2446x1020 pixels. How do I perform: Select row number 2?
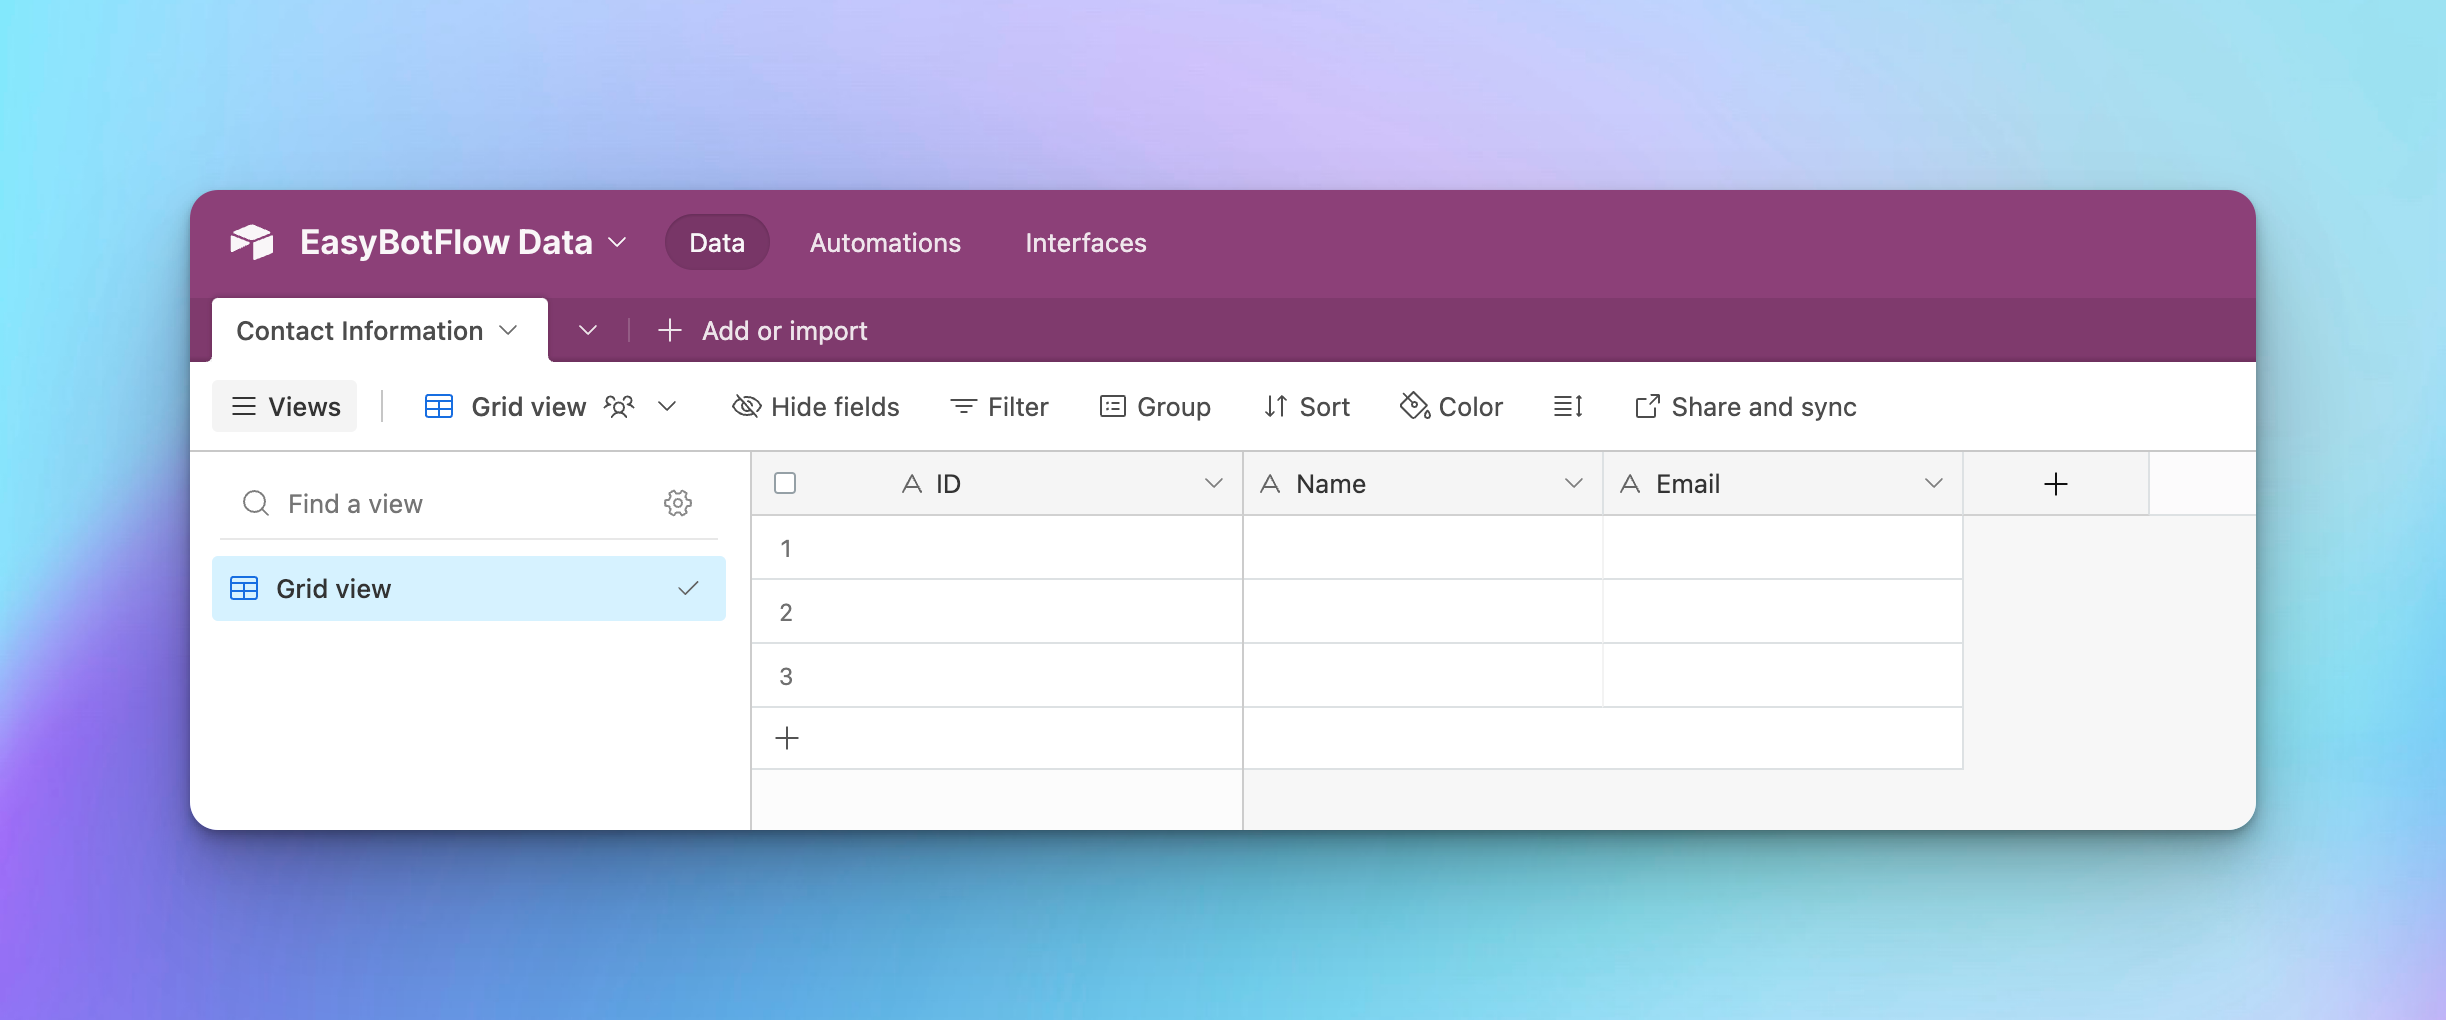click(x=786, y=612)
